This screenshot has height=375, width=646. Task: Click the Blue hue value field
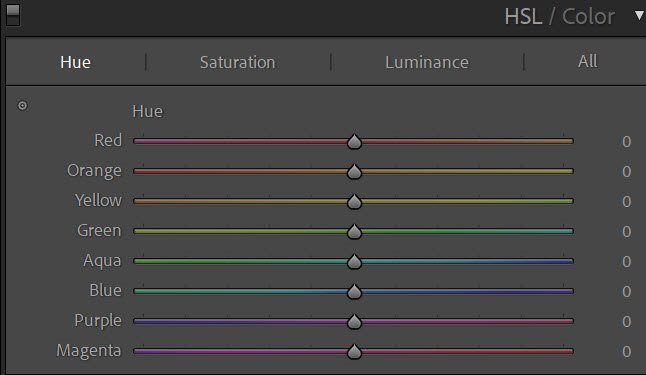tap(626, 292)
